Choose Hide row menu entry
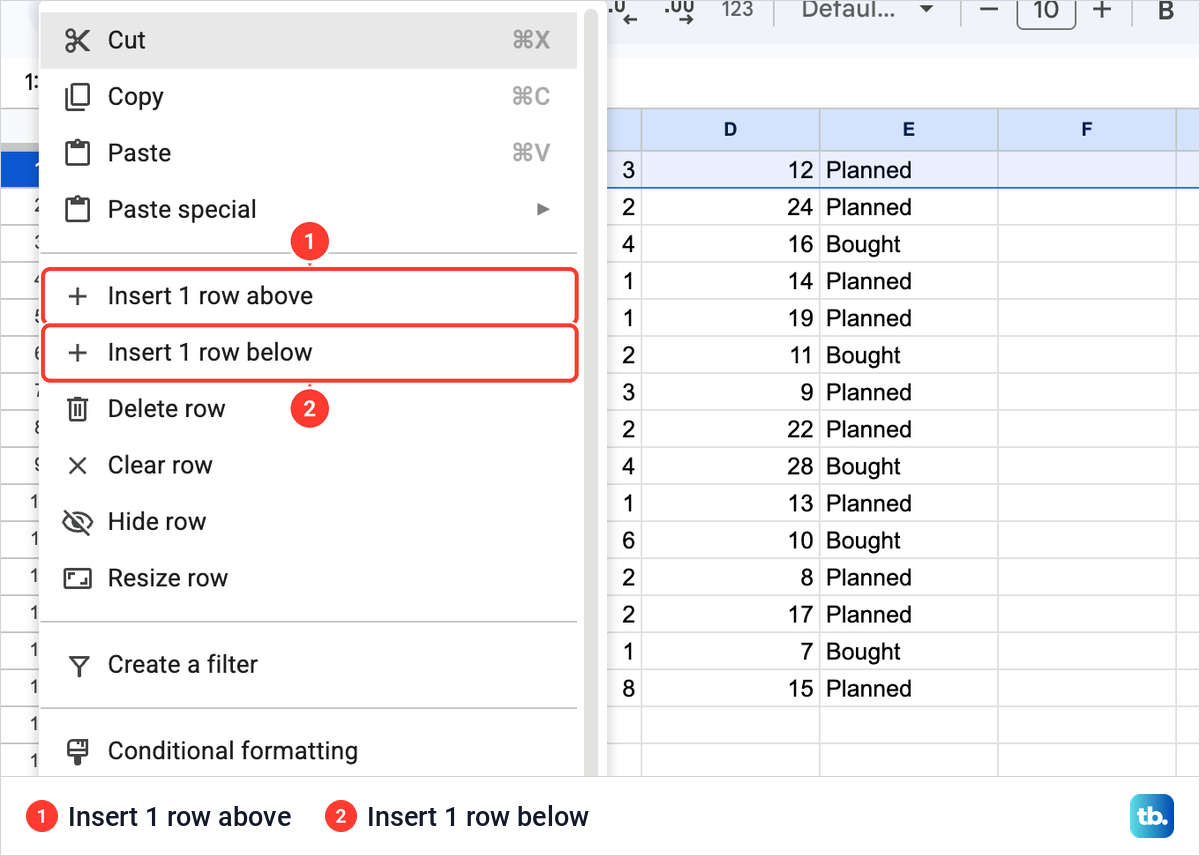 coord(309,522)
